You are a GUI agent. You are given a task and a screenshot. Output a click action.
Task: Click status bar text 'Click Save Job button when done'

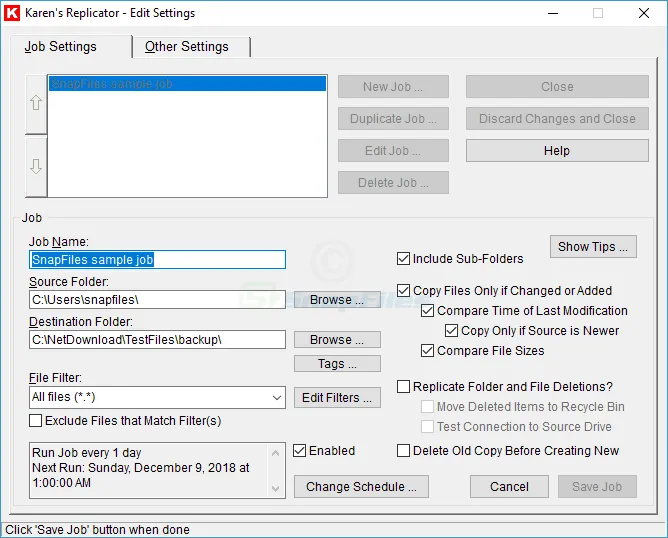[97, 529]
